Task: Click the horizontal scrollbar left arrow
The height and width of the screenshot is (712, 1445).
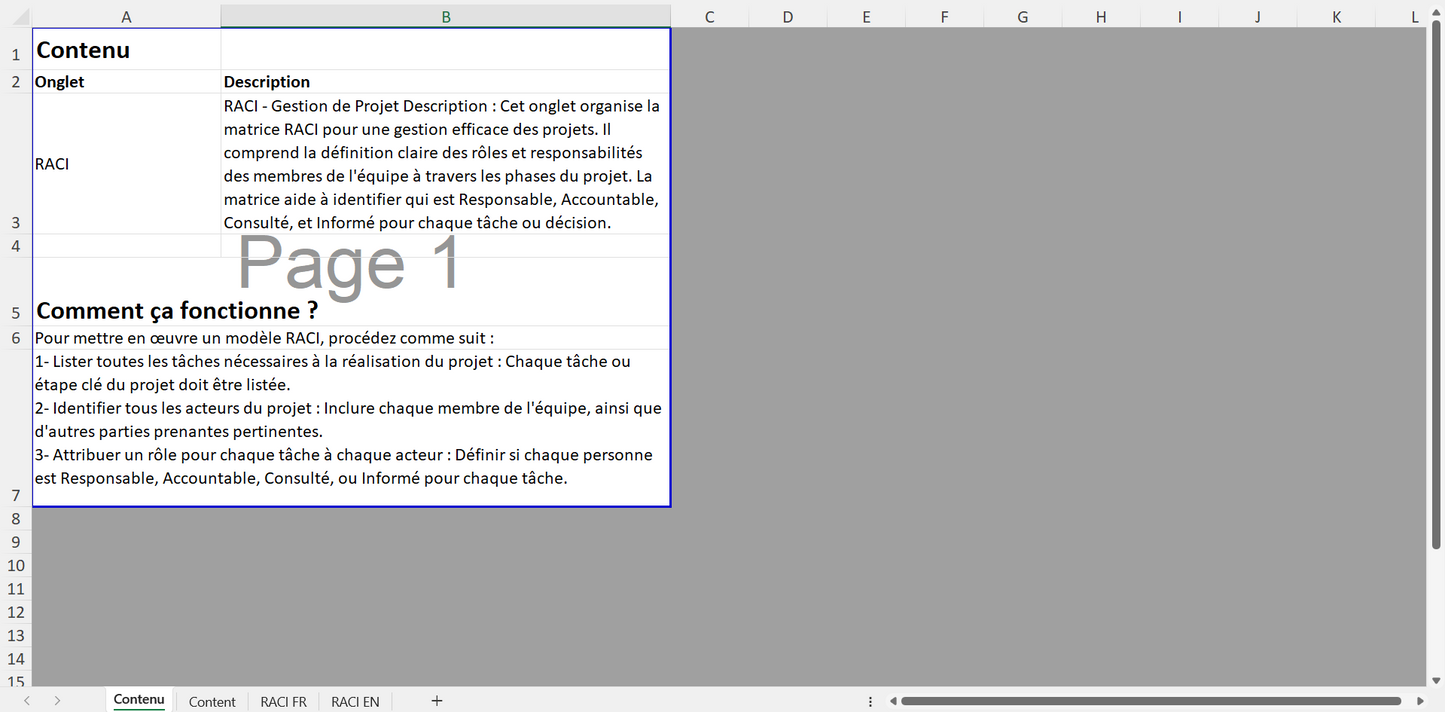Action: 893,701
